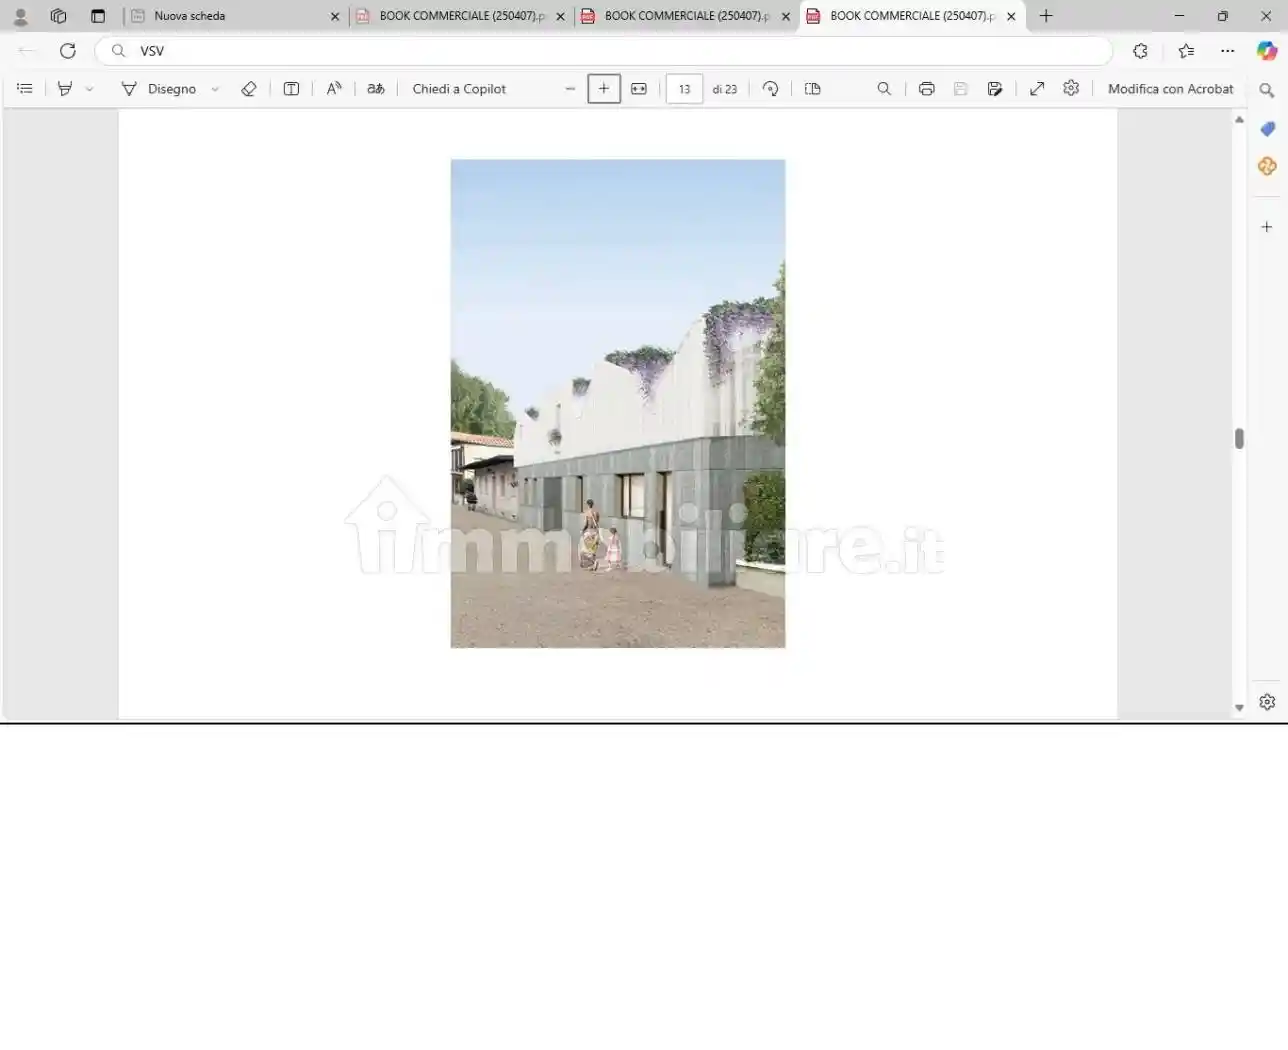Zoom in with the plus button

pos(604,89)
